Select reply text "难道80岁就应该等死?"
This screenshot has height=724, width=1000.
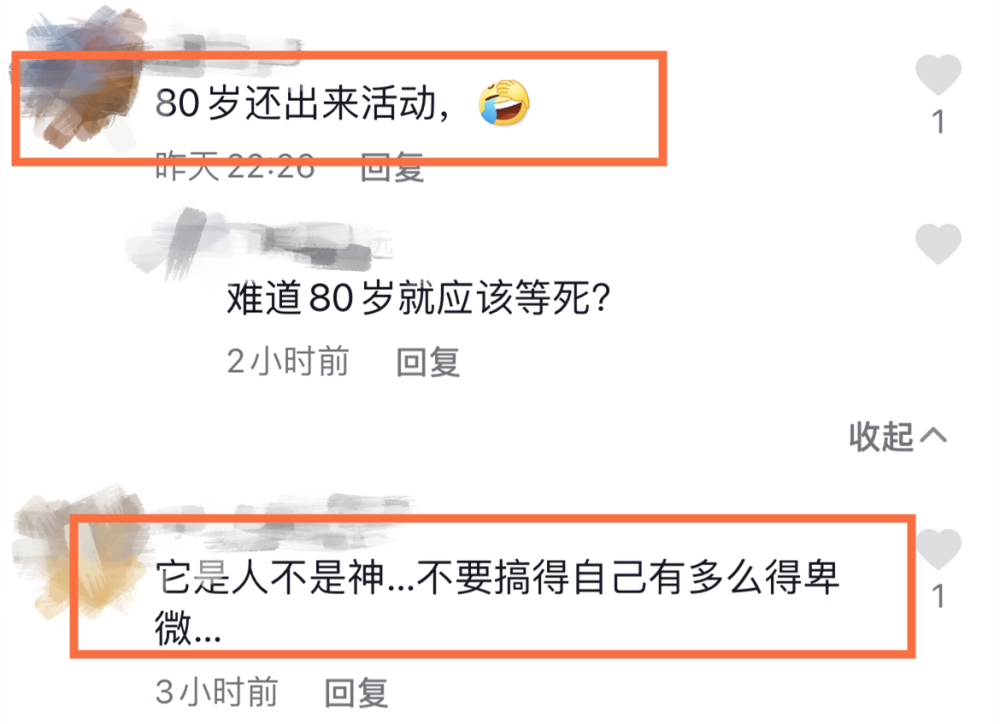[x=419, y=298]
